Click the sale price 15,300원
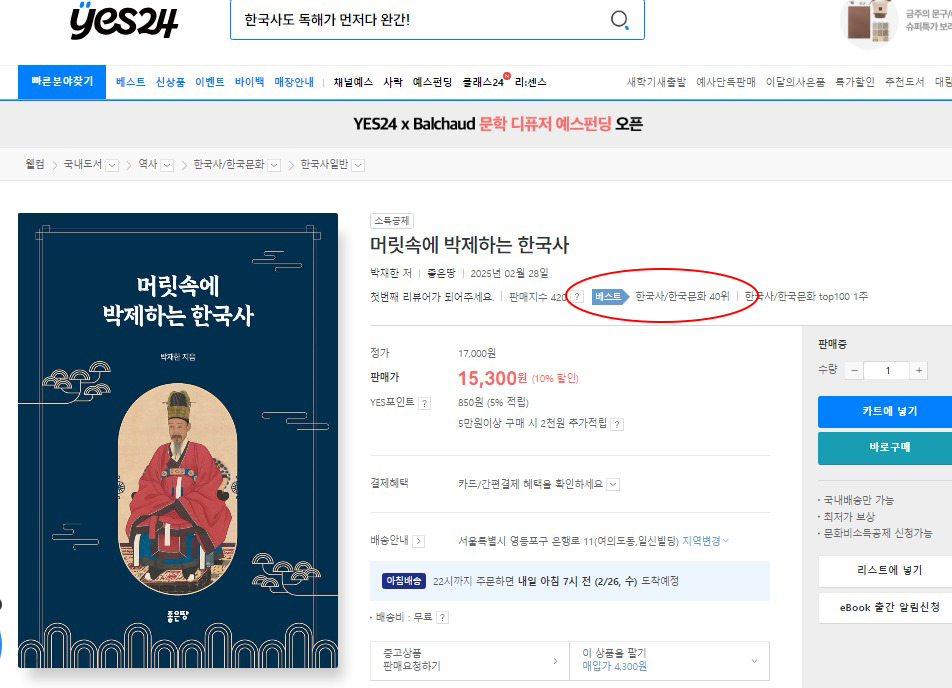 (x=492, y=378)
